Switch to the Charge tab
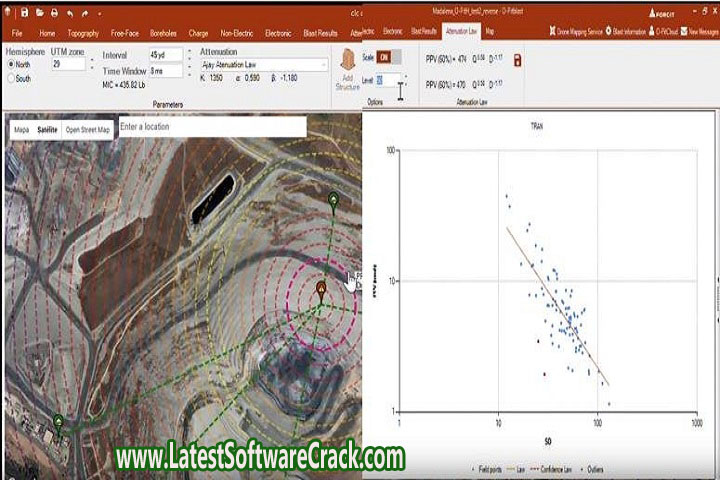This screenshot has width=720, height=480. [x=198, y=33]
